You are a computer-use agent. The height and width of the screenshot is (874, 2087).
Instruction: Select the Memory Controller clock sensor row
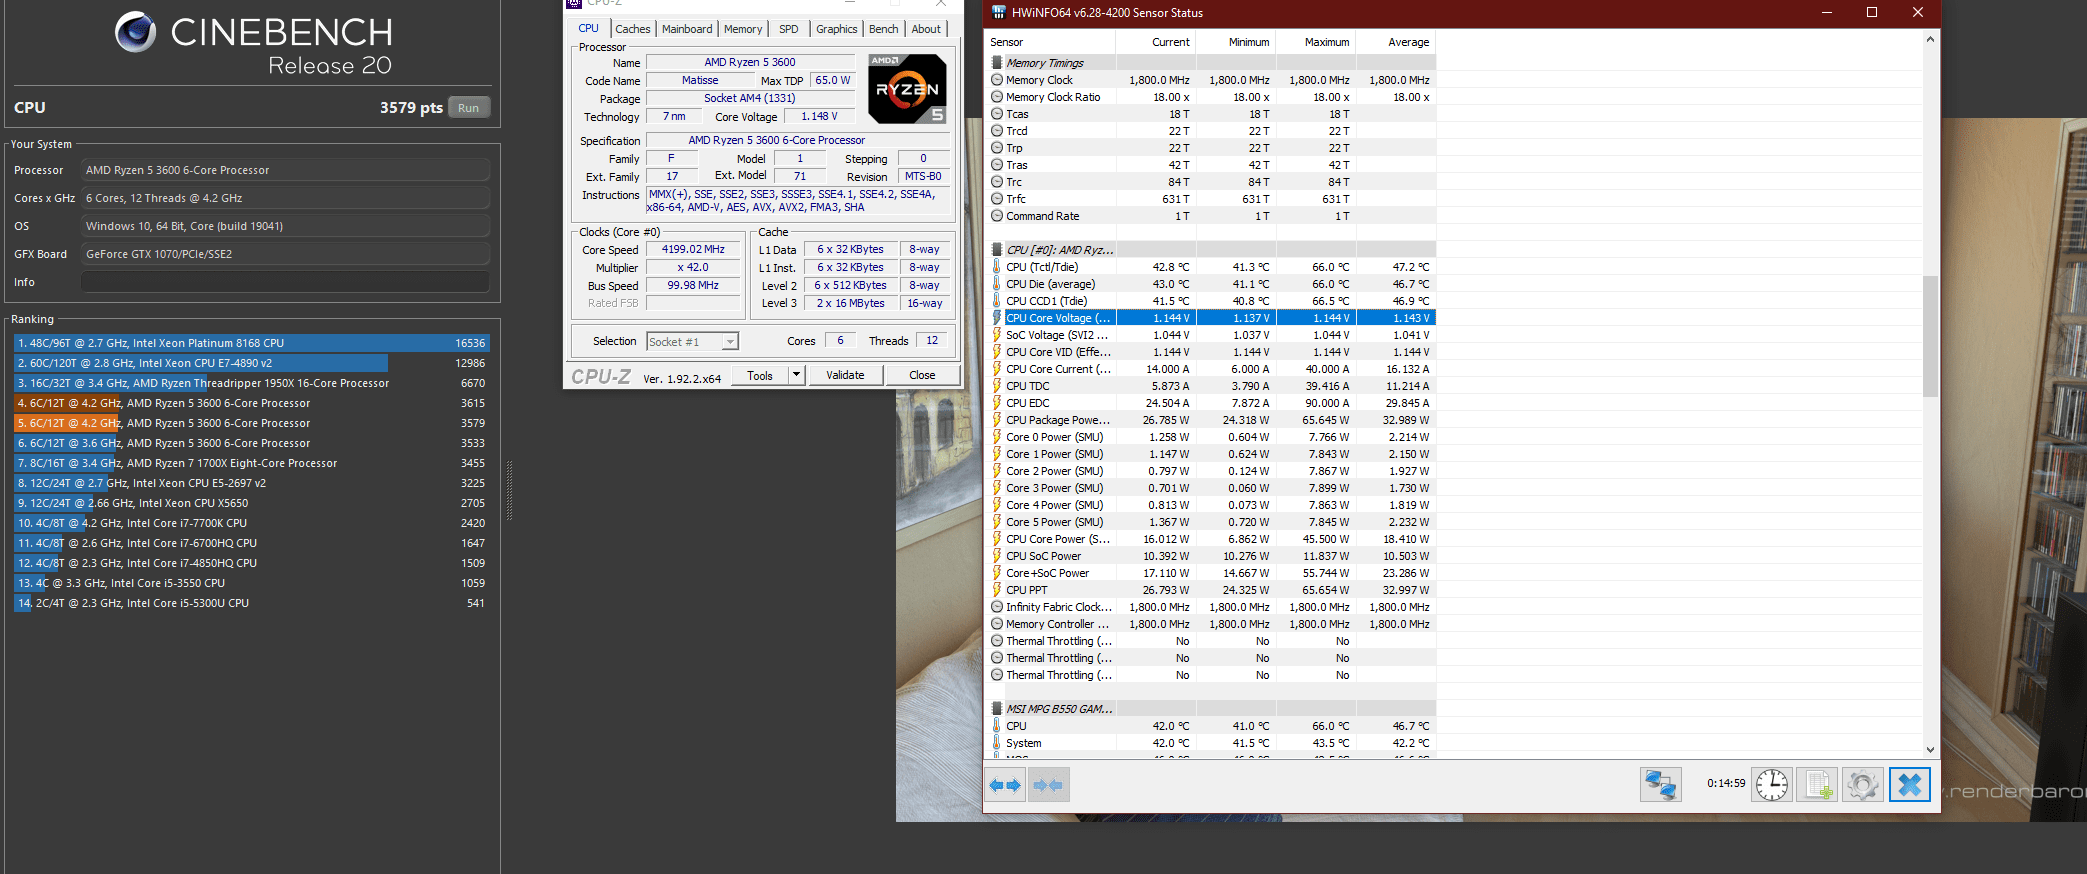[1211, 624]
